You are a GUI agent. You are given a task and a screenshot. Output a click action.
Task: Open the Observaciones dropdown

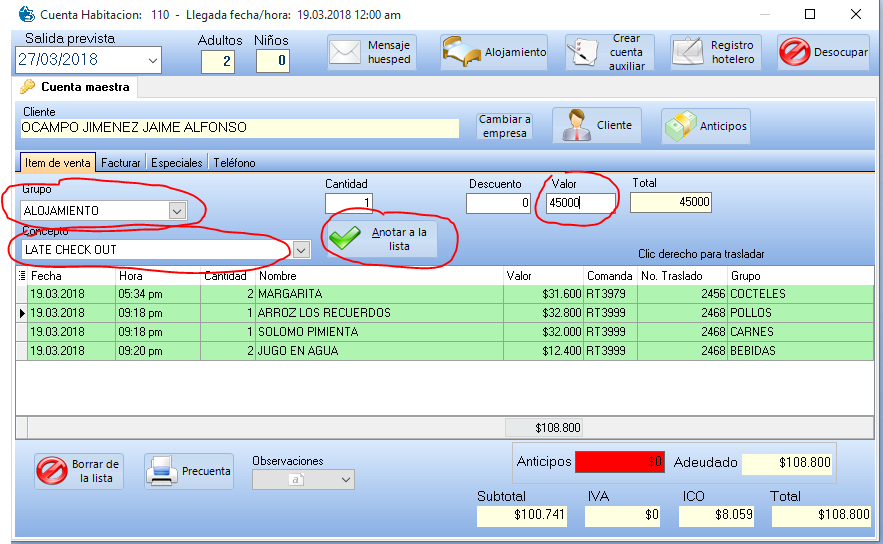(346, 480)
